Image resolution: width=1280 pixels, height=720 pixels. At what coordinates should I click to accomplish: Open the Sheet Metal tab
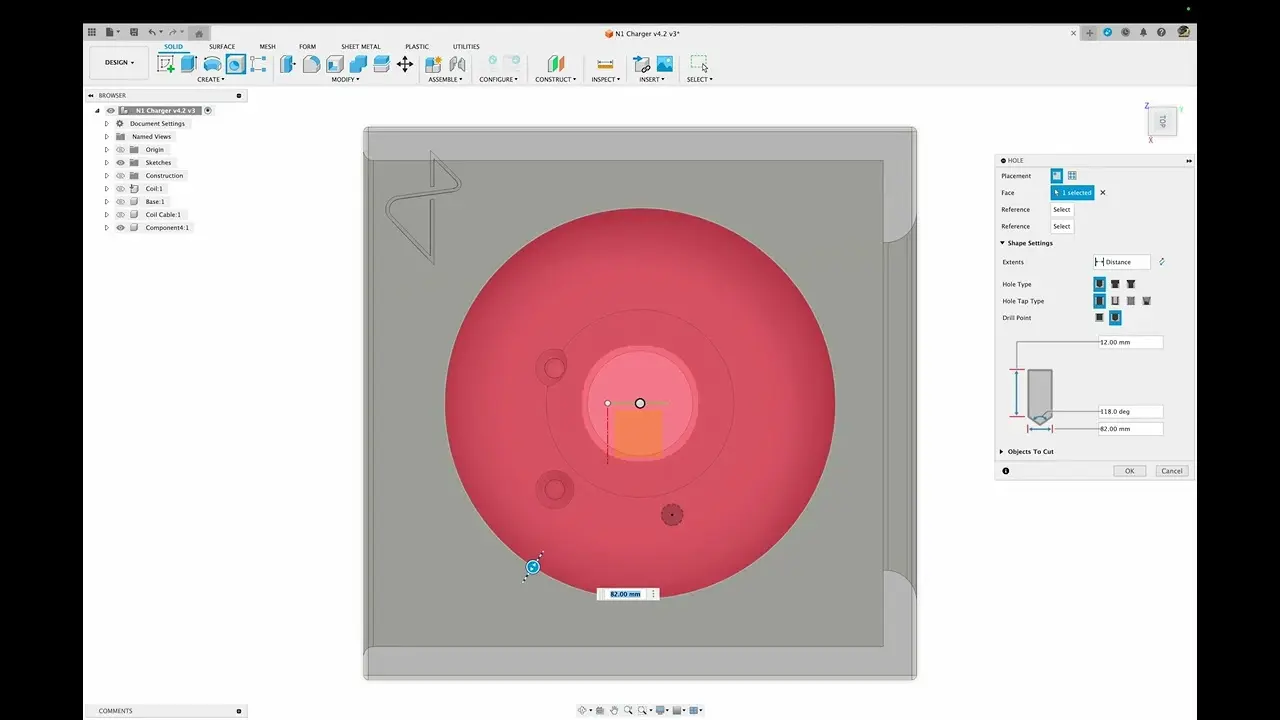tap(360, 47)
